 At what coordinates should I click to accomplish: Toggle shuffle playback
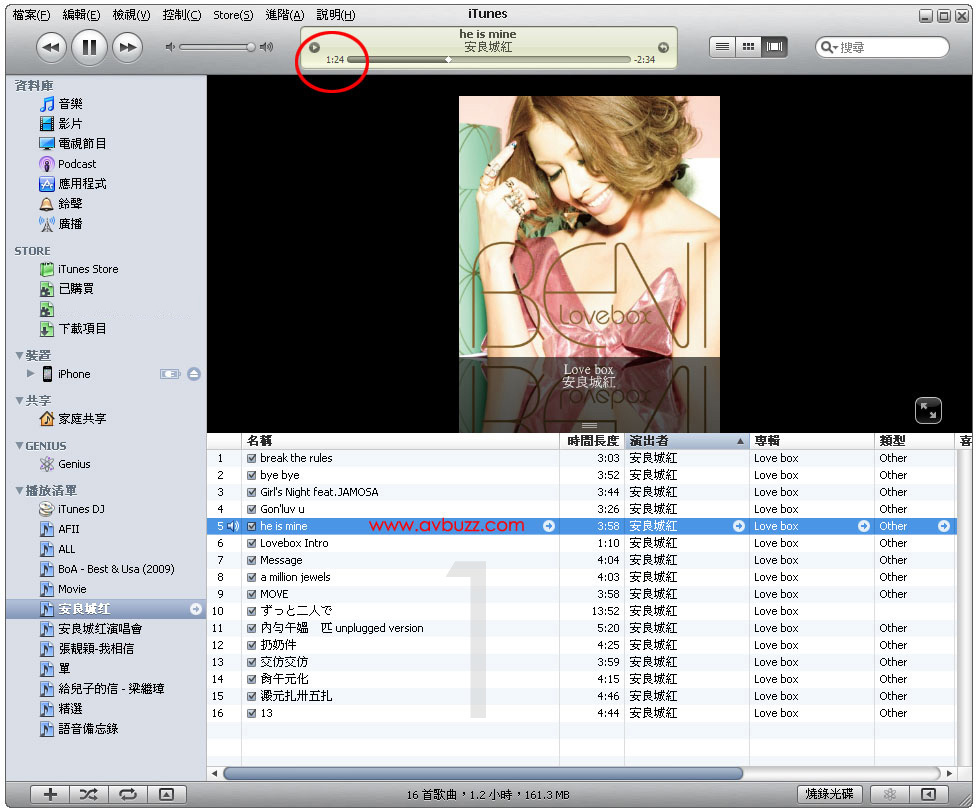coord(89,795)
